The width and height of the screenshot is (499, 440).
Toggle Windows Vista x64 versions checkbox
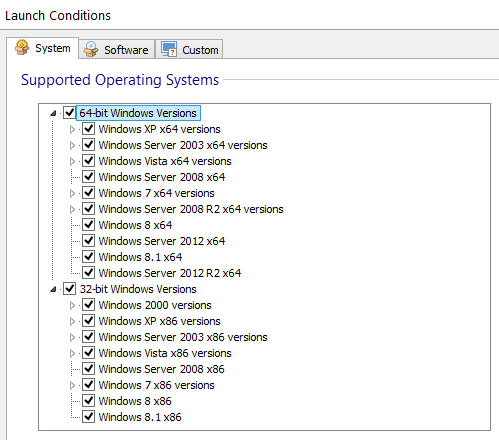pos(89,161)
